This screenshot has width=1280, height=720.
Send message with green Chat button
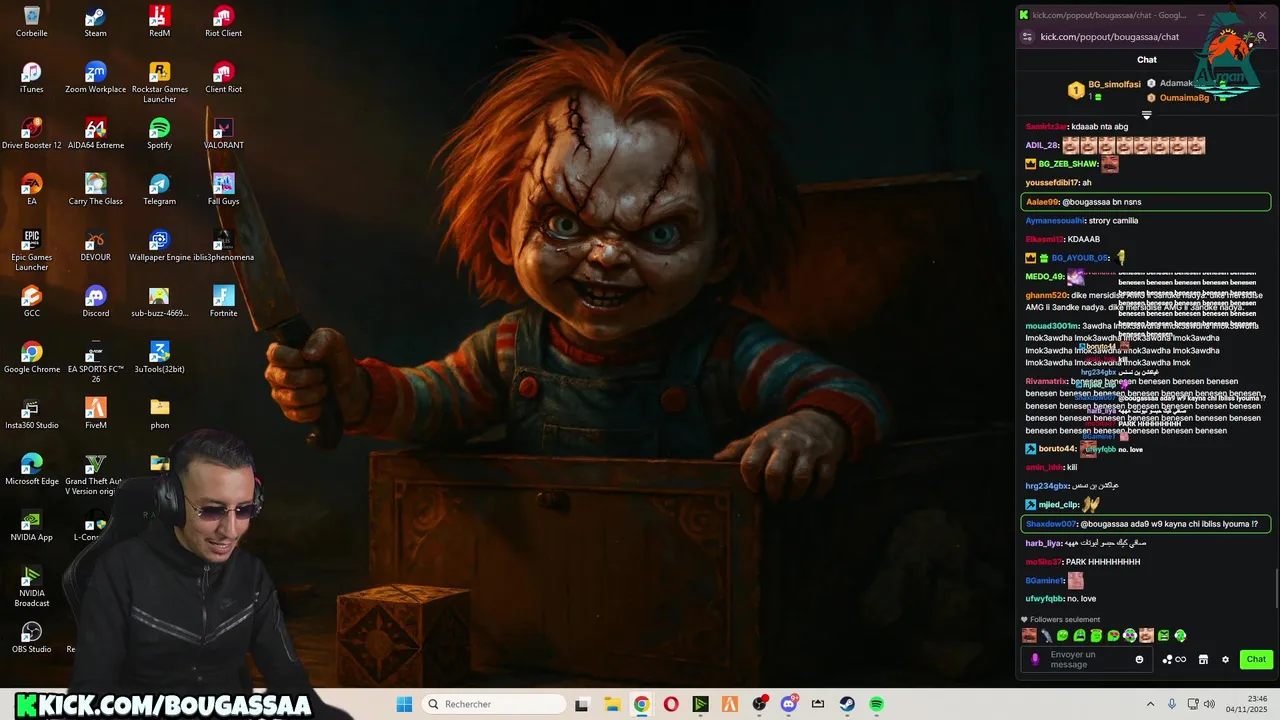[x=1256, y=659]
